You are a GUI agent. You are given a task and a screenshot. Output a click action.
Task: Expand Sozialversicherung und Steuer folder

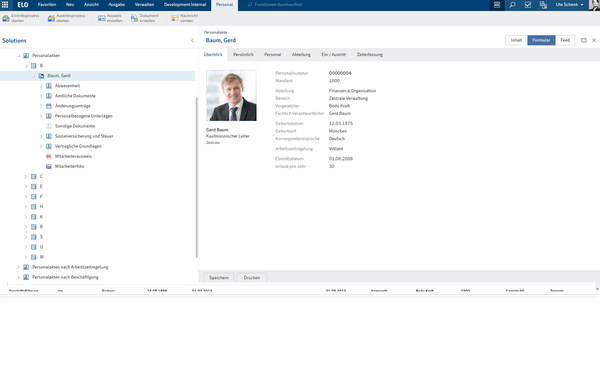point(41,136)
